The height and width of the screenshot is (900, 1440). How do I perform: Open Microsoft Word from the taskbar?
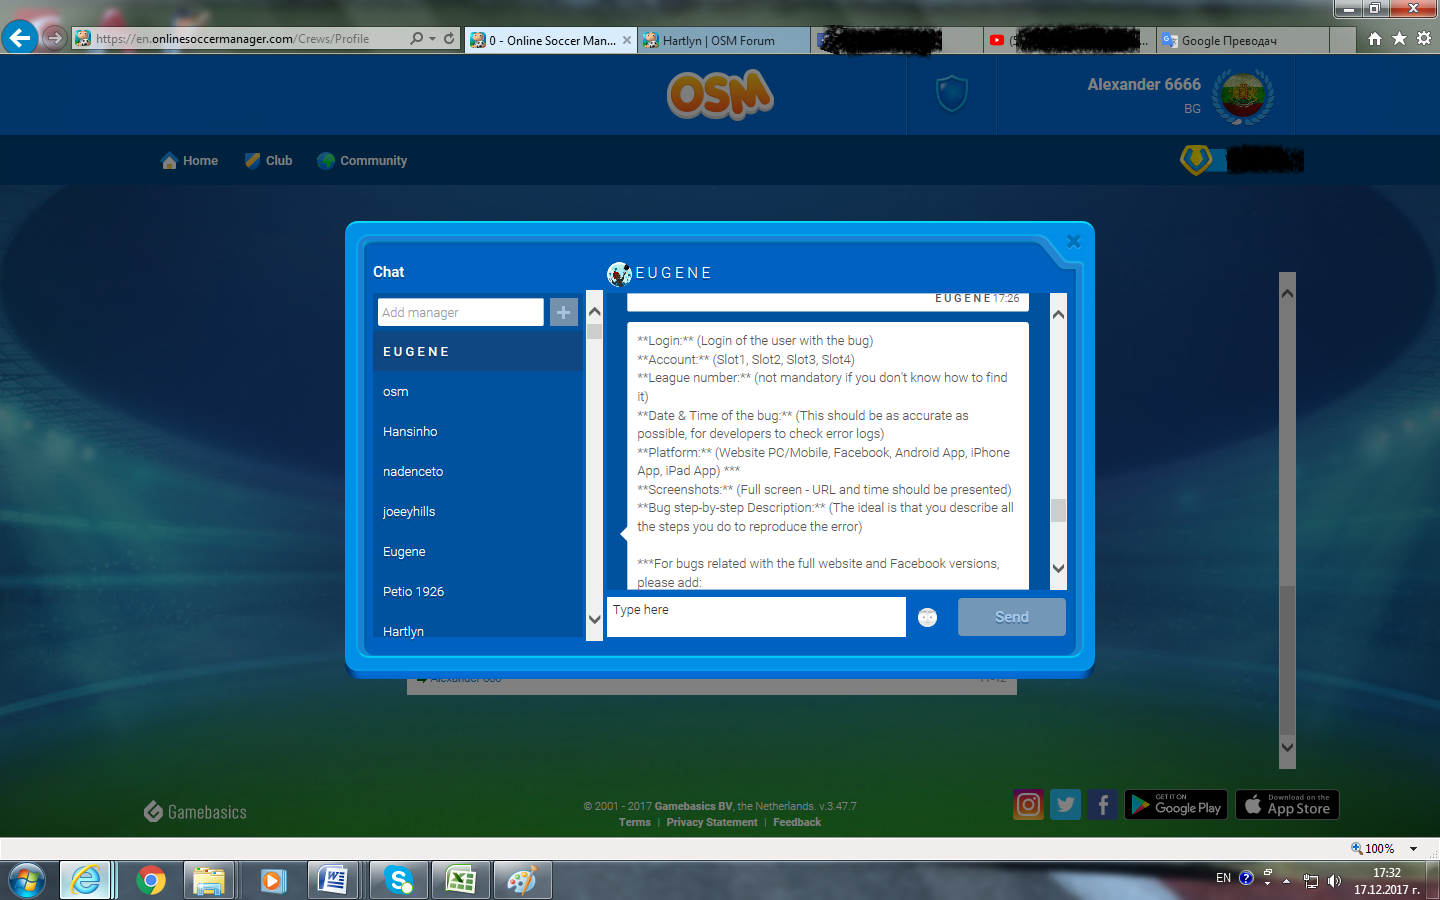(x=333, y=880)
